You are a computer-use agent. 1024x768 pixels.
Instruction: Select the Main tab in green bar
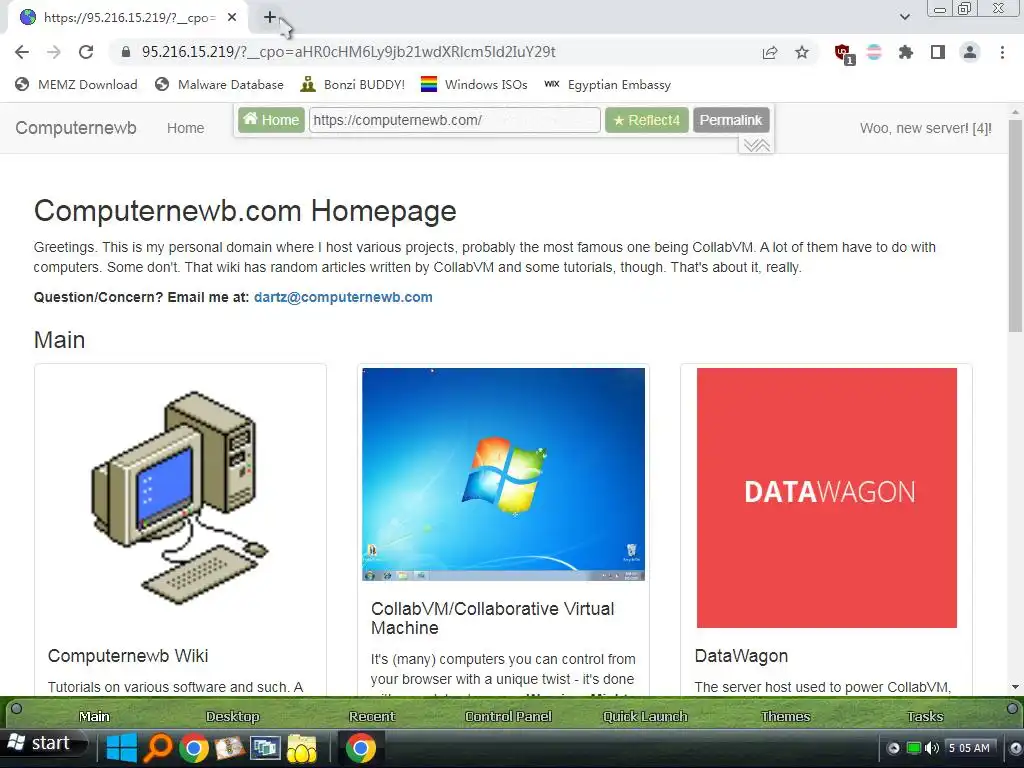[94, 716]
